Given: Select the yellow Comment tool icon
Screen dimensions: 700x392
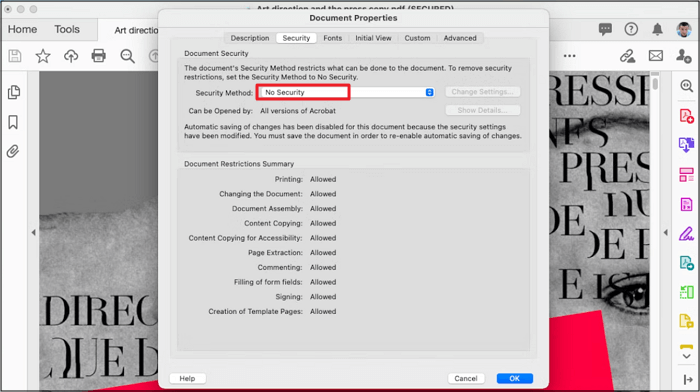Looking at the screenshot, I should point(686,321).
